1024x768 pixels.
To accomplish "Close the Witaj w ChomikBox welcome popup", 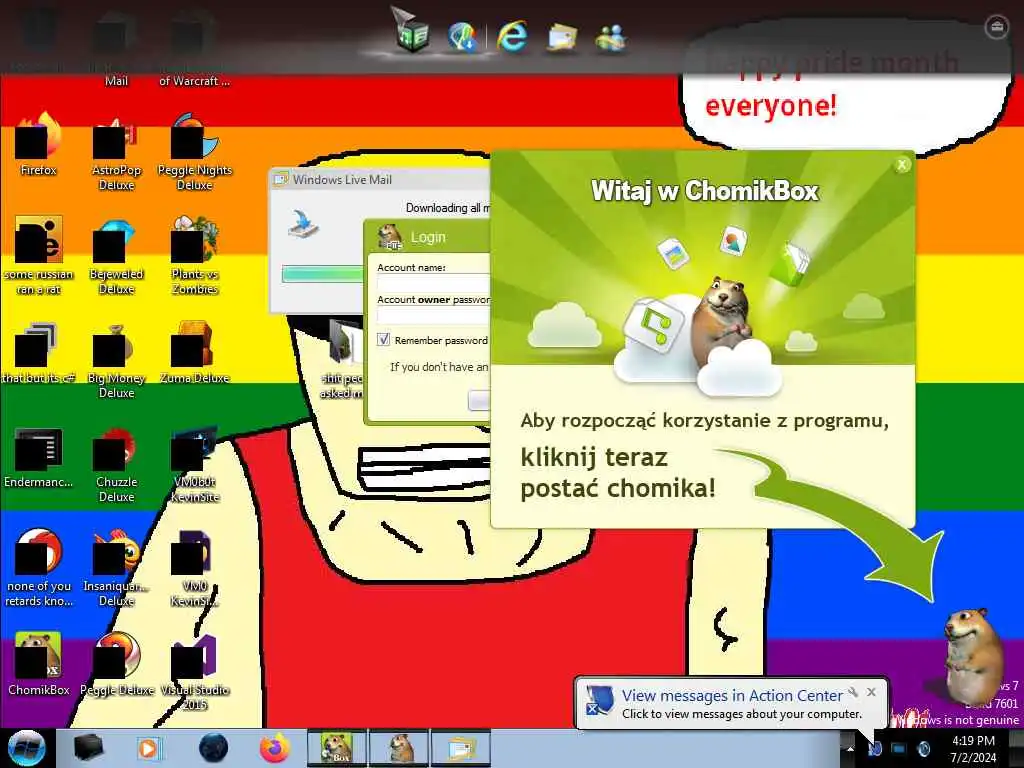I will [x=902, y=165].
